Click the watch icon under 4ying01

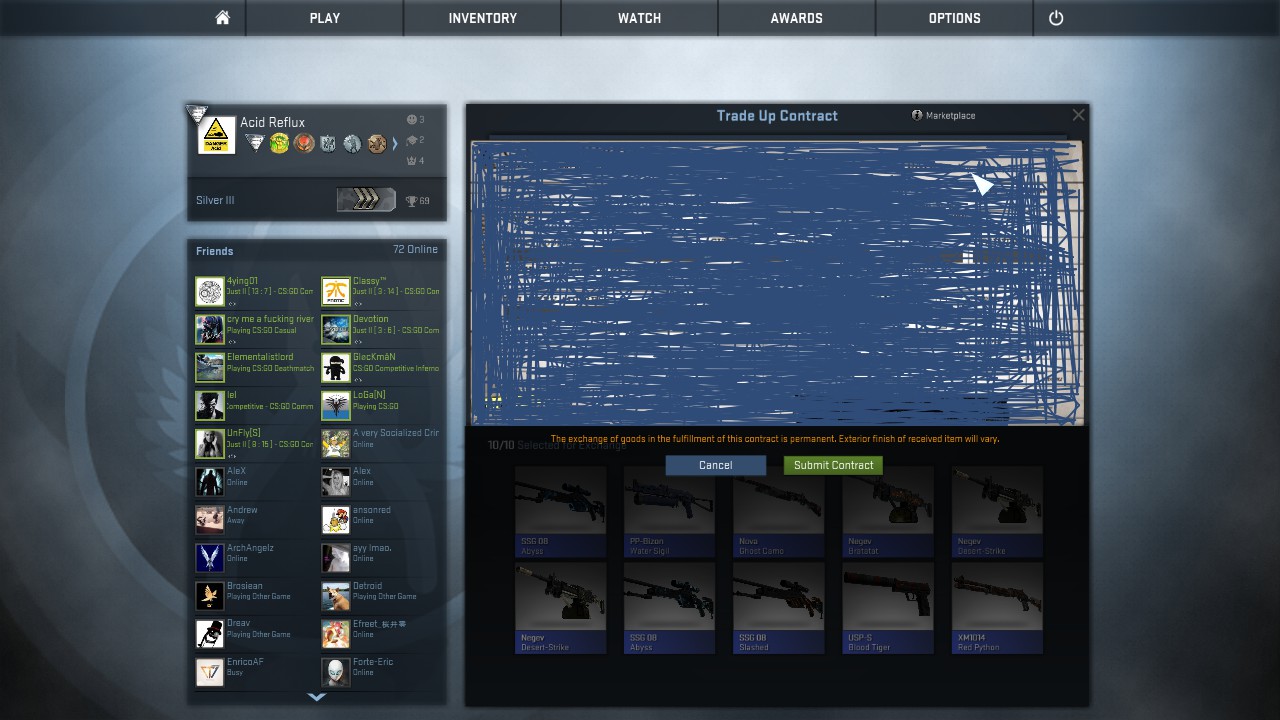pos(232,303)
